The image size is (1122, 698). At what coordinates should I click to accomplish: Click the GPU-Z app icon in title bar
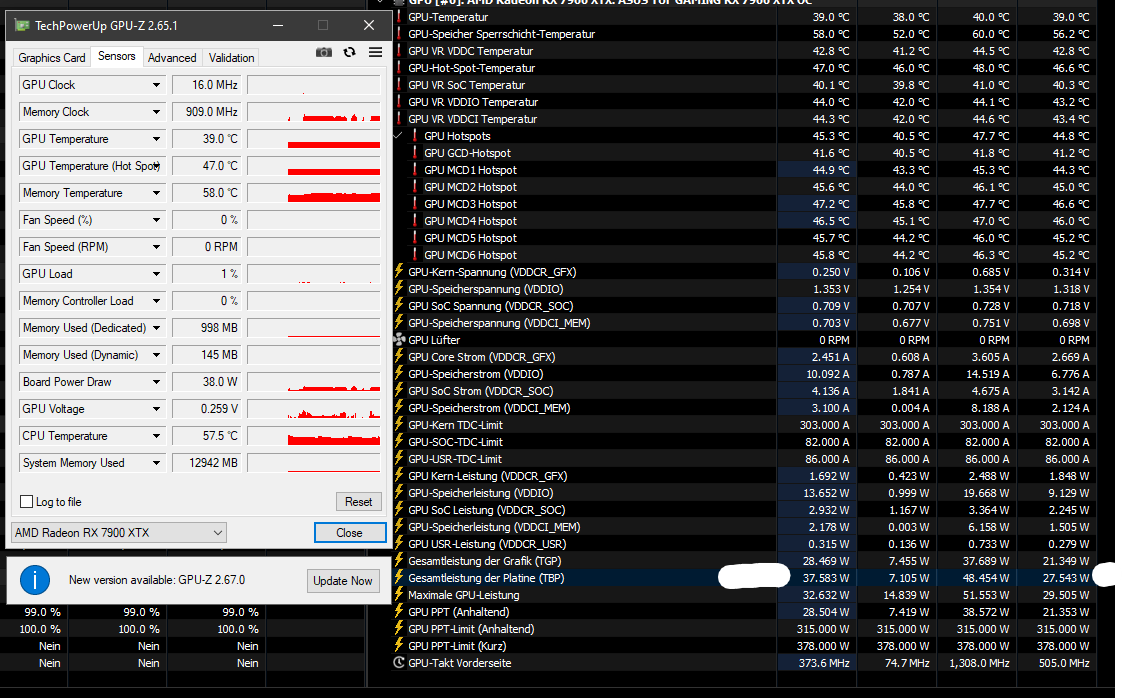pos(22,26)
